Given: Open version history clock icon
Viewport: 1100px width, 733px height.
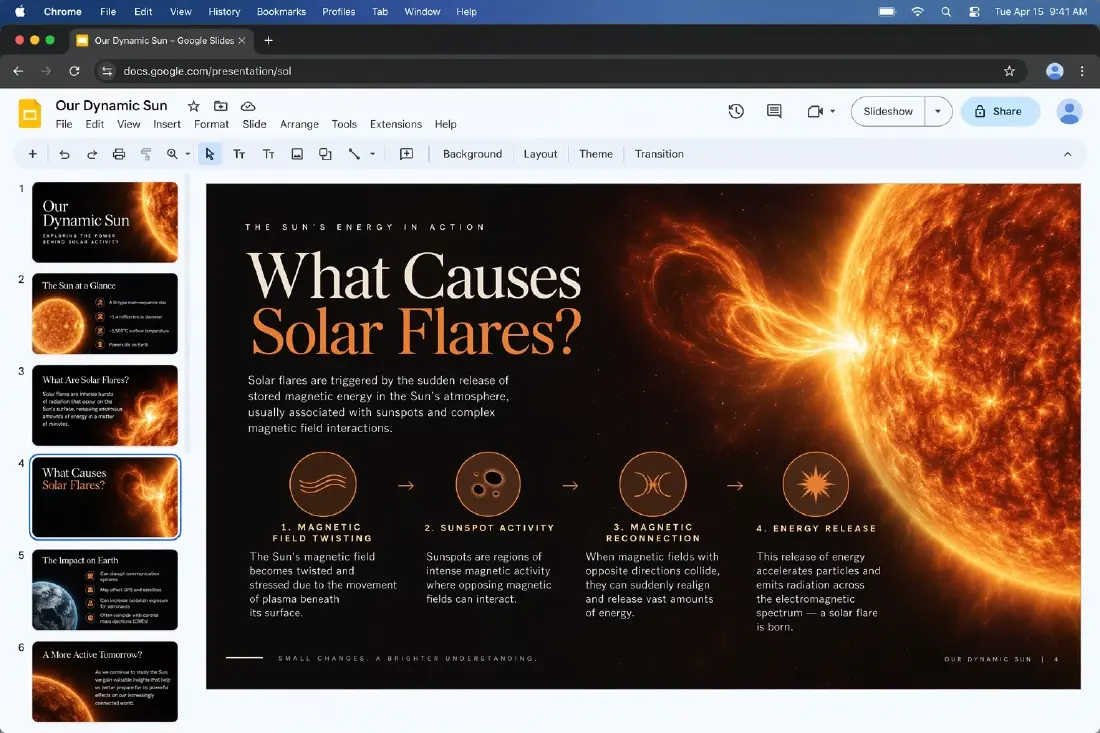Looking at the screenshot, I should coord(736,111).
